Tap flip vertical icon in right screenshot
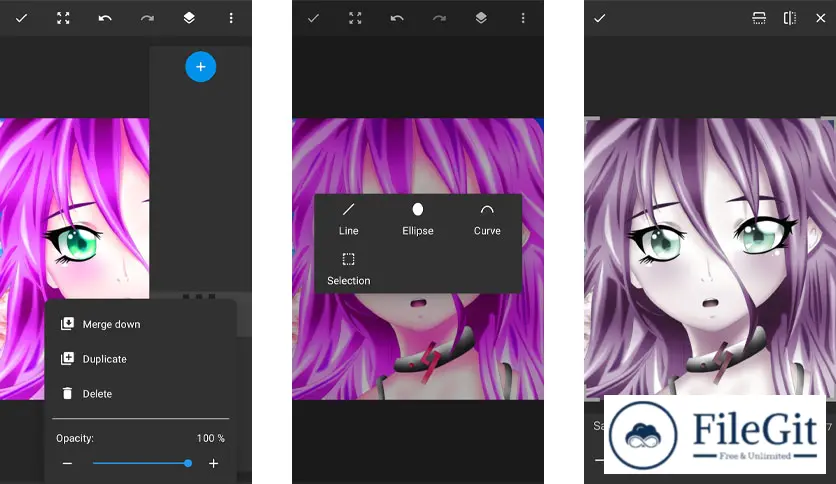Image resolution: width=836 pixels, height=484 pixels. (x=759, y=18)
